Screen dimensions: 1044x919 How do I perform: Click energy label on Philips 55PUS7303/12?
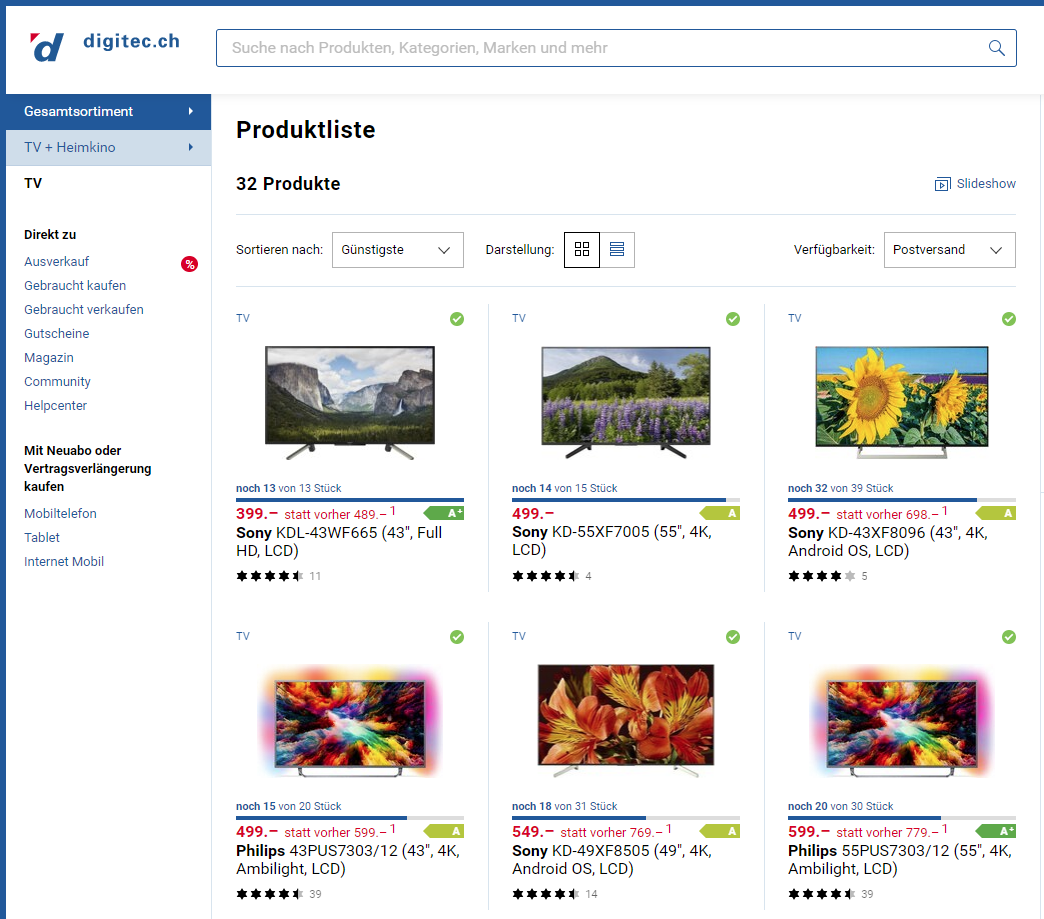(x=996, y=831)
